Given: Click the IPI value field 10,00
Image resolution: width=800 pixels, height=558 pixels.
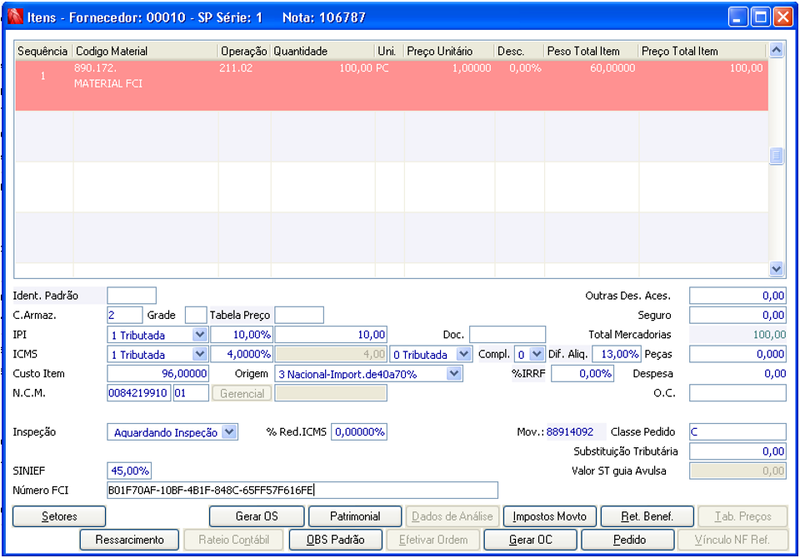Looking at the screenshot, I should 331,335.
